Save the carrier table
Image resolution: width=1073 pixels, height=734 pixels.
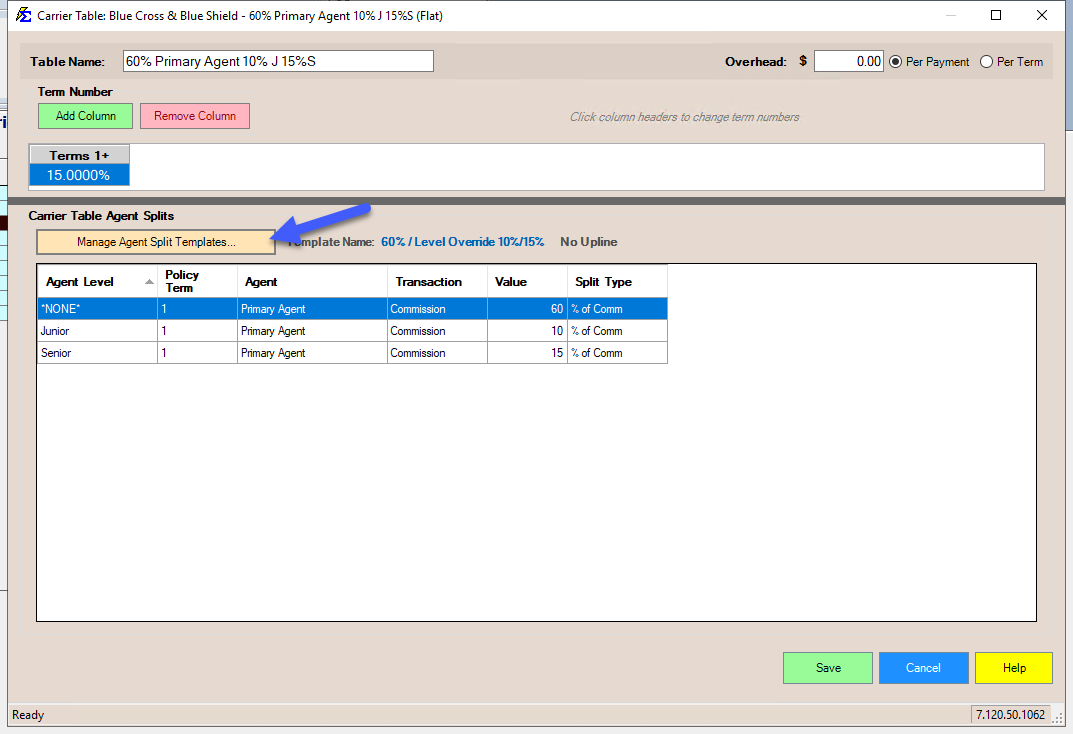pyautogui.click(x=828, y=668)
